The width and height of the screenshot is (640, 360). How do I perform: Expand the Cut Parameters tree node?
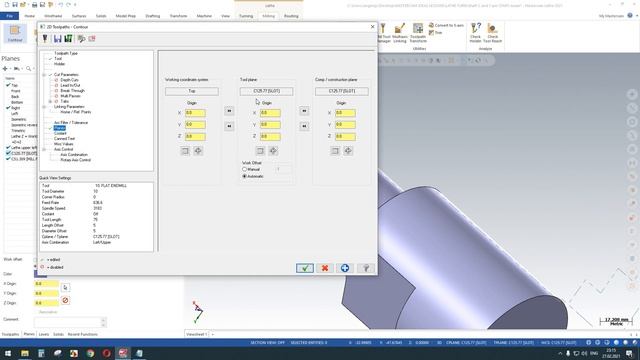(x=44, y=75)
